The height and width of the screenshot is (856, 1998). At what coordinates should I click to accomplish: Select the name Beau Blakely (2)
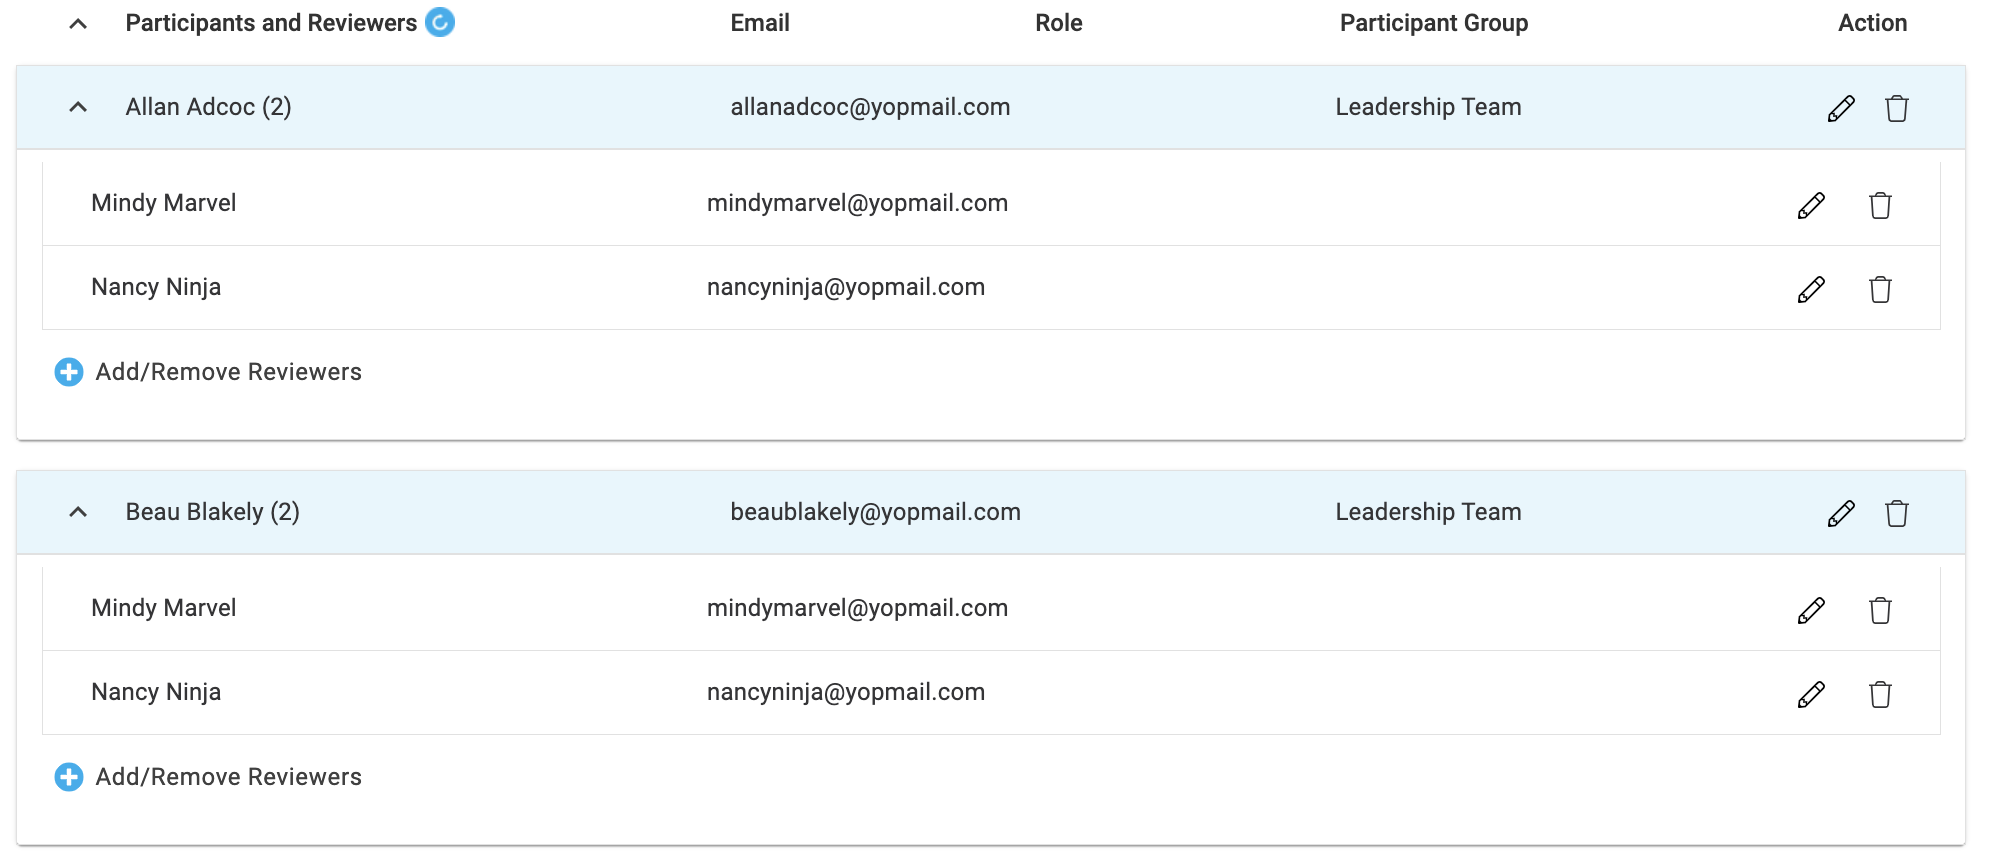pos(212,512)
